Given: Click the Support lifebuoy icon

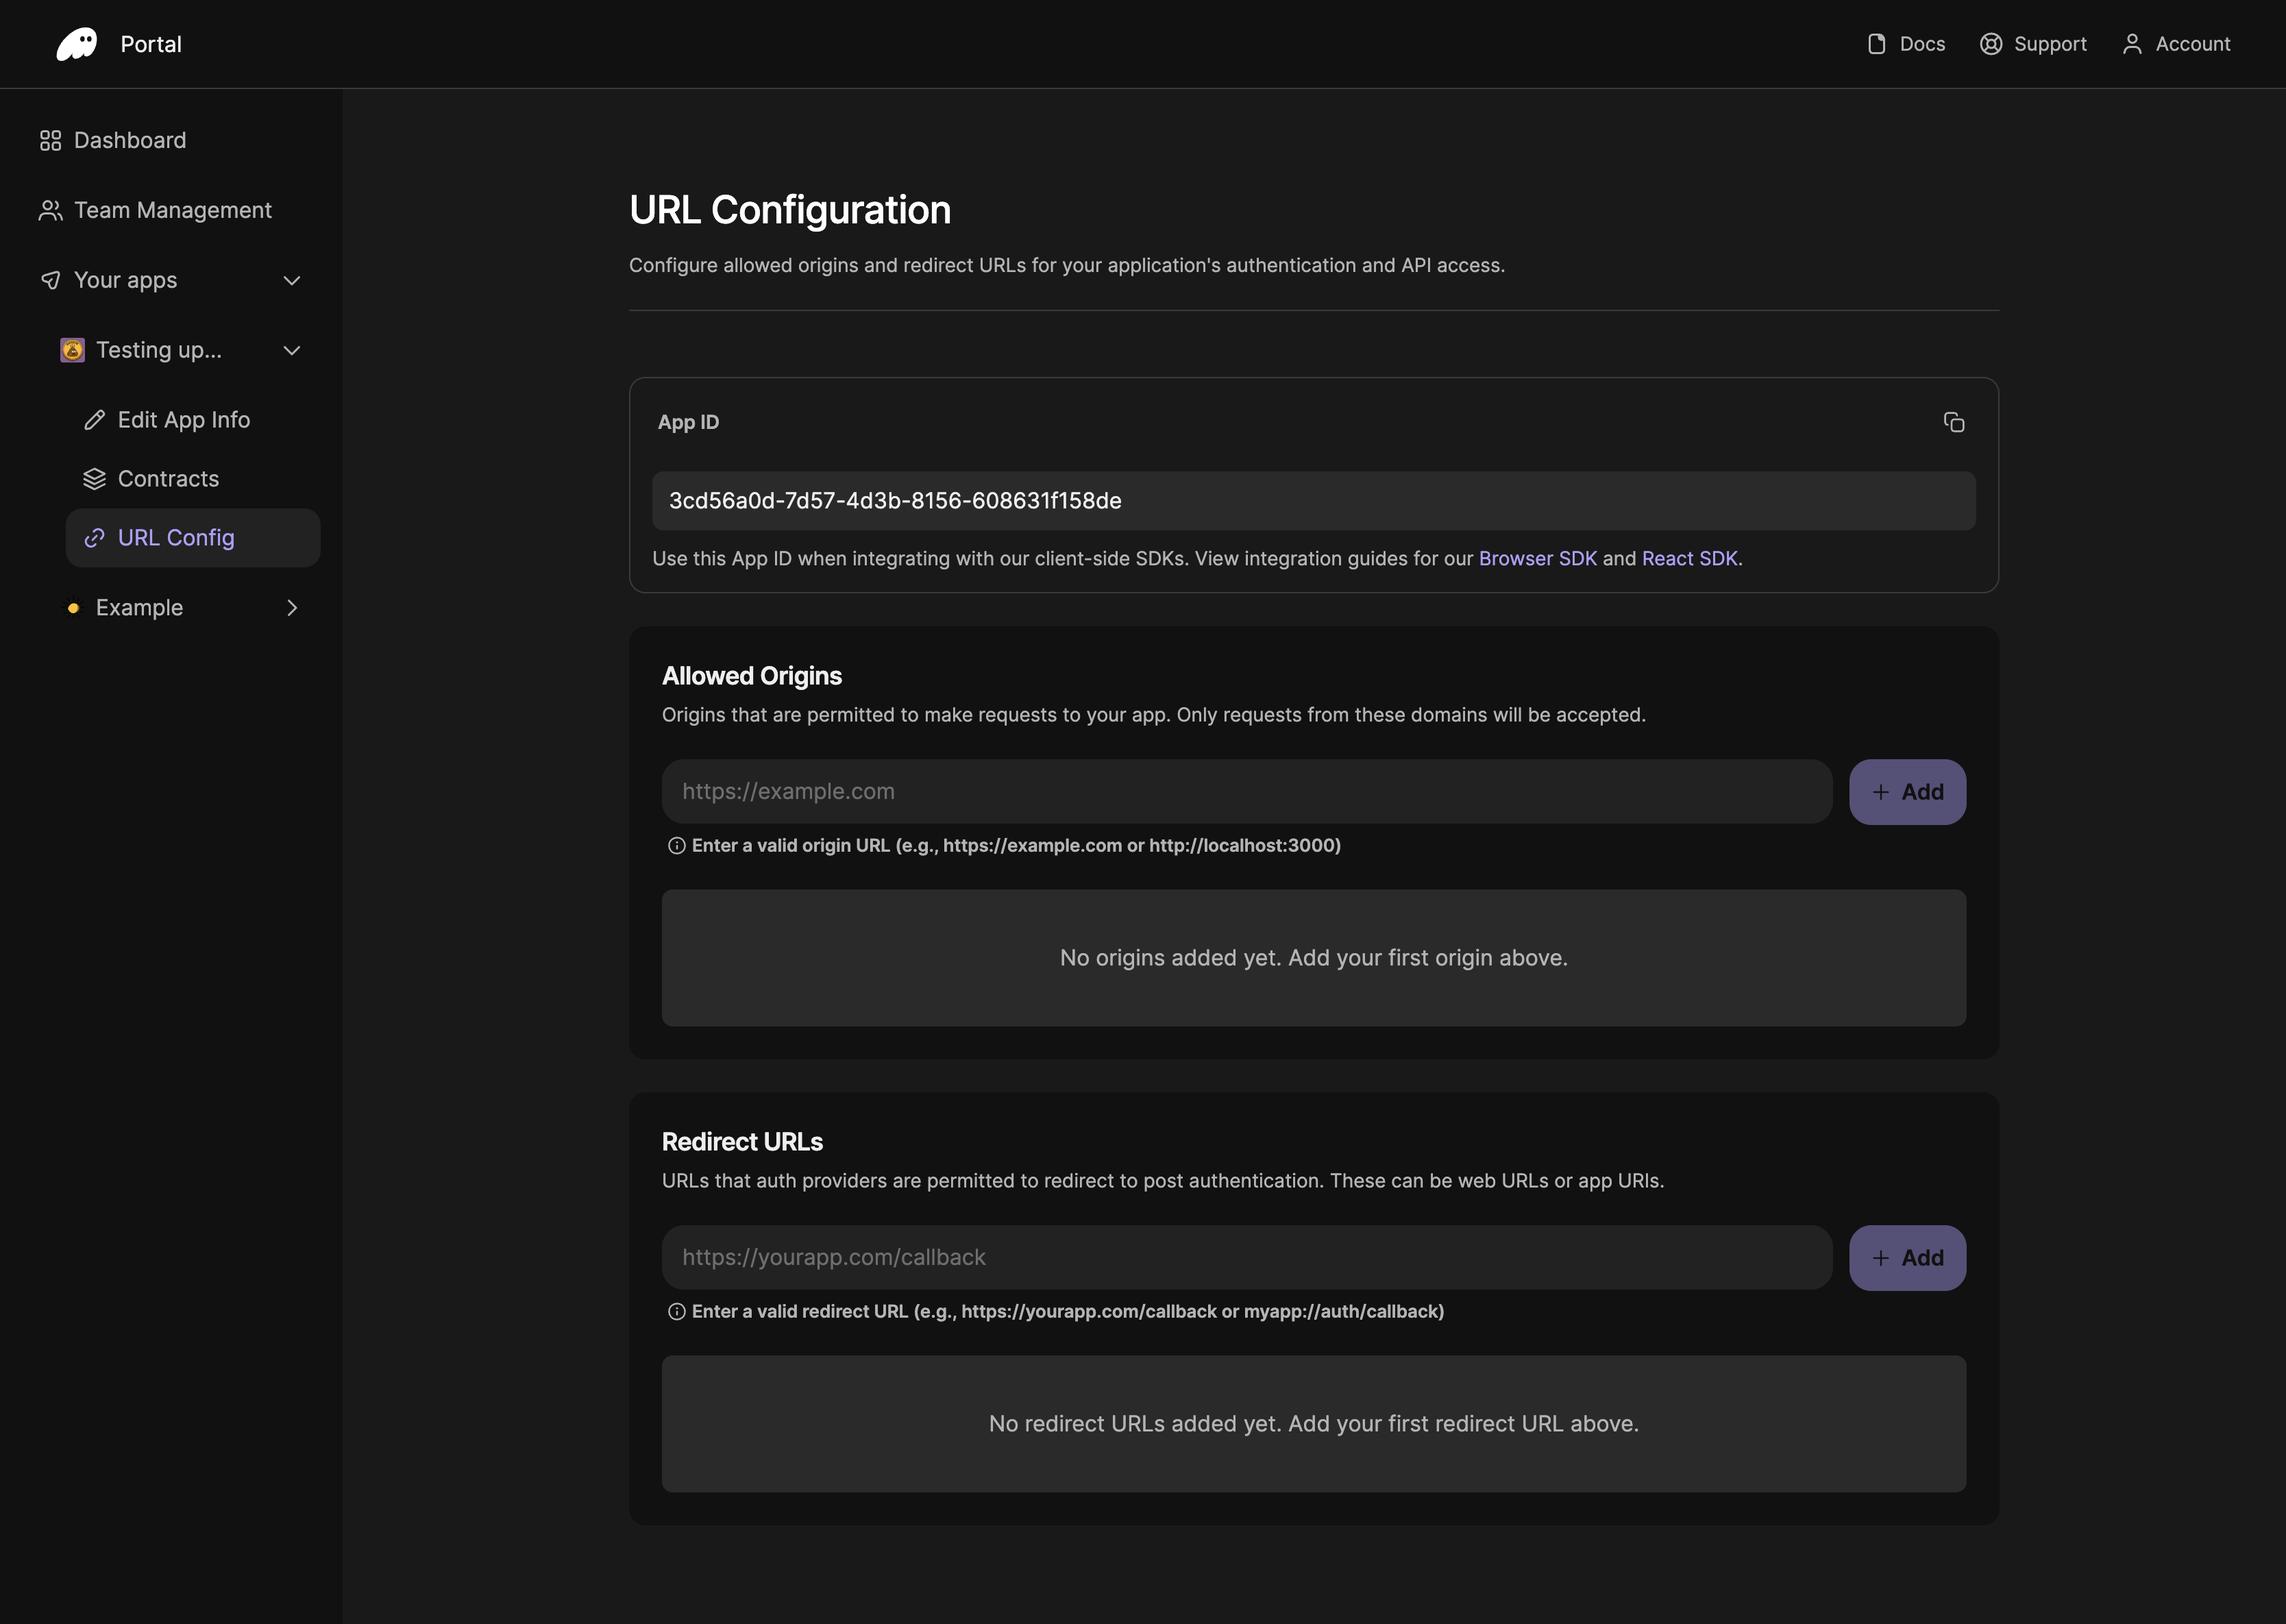Looking at the screenshot, I should pos(1990,44).
